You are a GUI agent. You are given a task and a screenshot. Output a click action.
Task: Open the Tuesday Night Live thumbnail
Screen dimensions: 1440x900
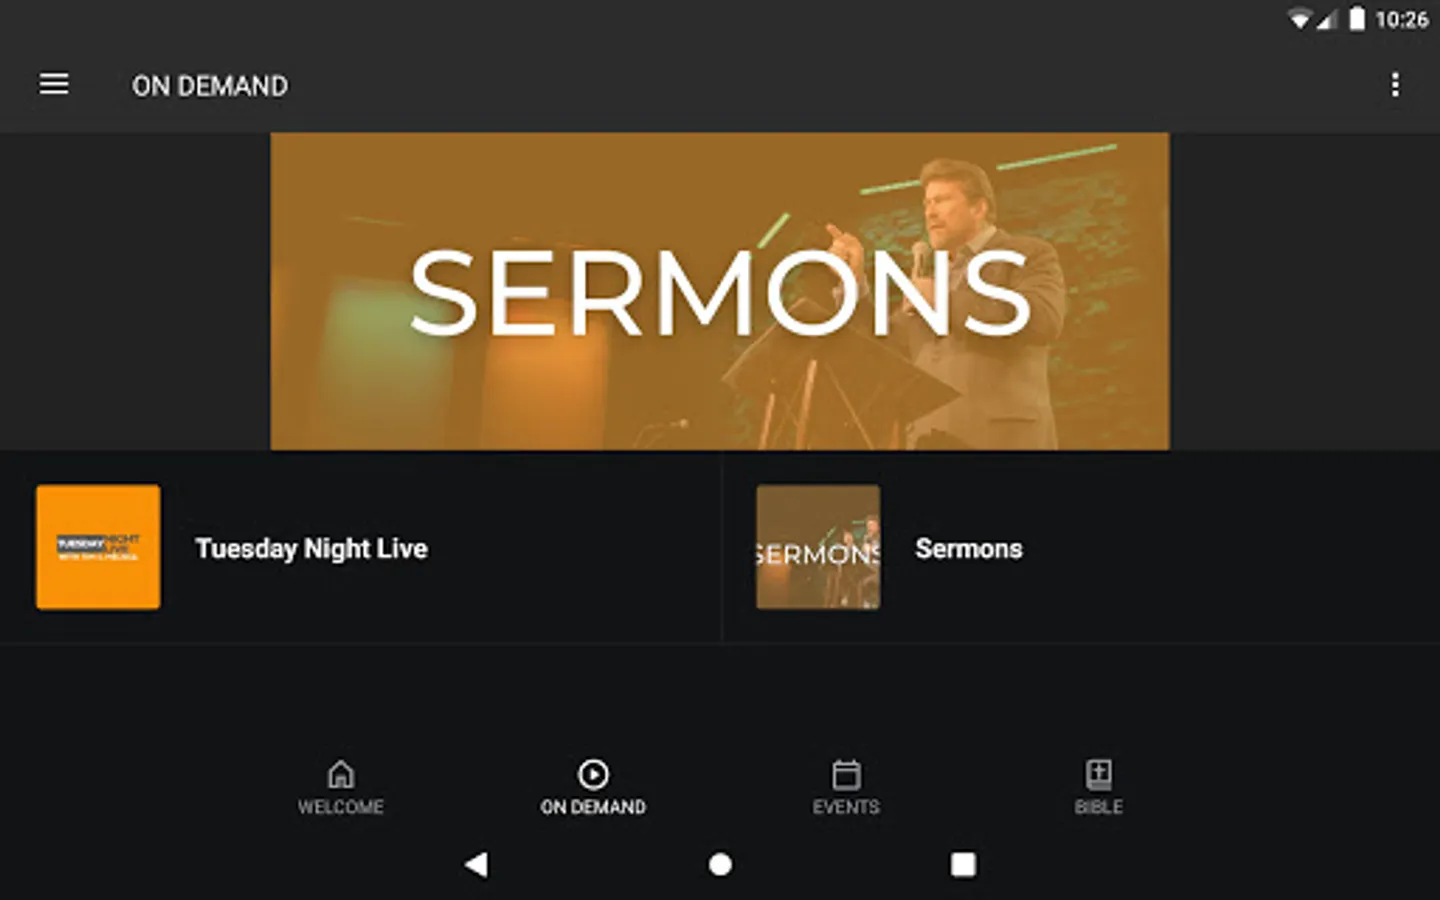98,547
